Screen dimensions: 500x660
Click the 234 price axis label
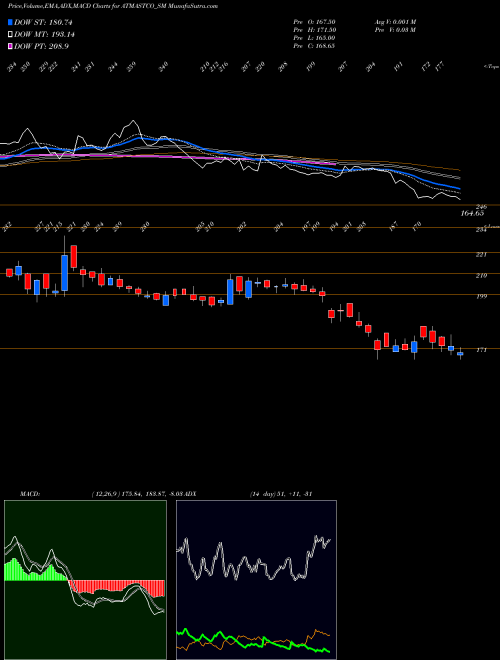[481, 229]
